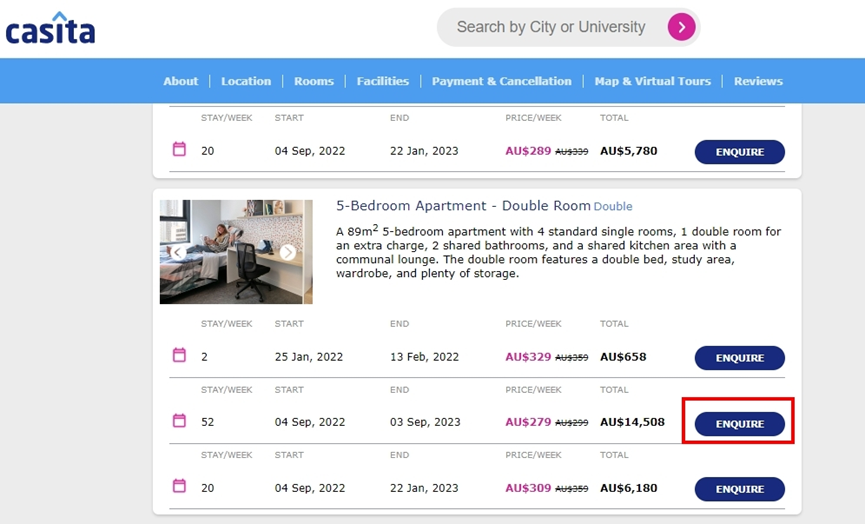The image size is (865, 524).
Task: View the Reviews section
Action: coord(758,81)
